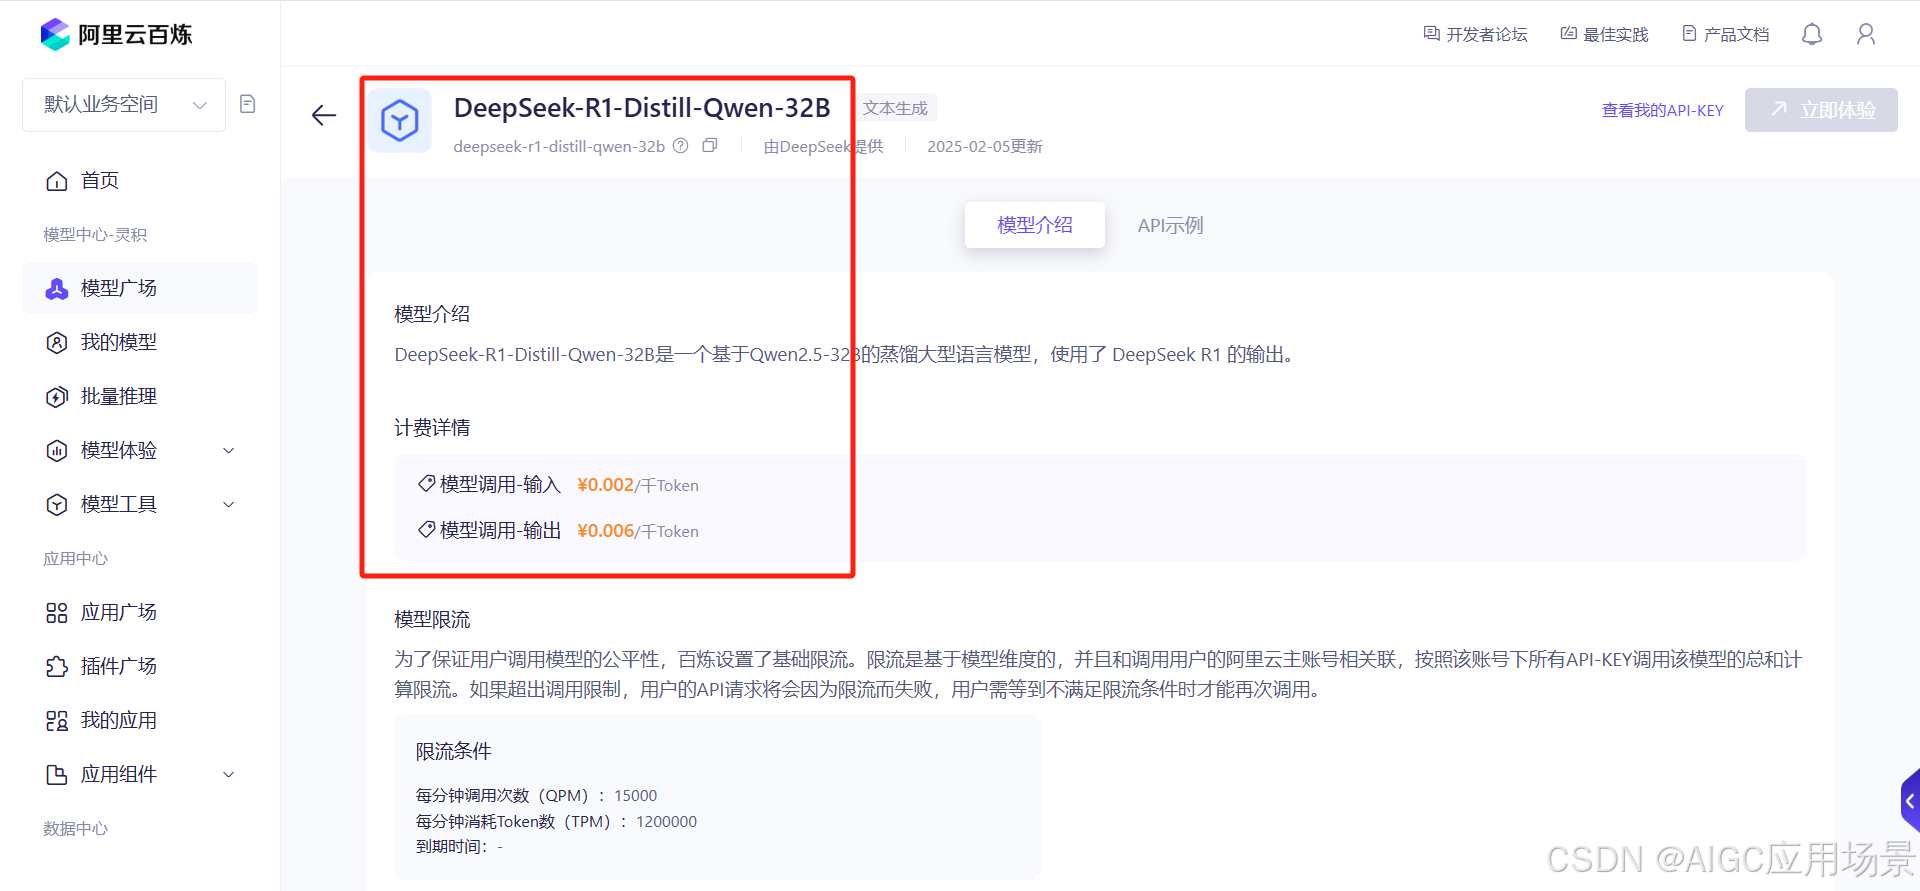1920x891 pixels.
Task: Go back with the left arrow
Action: pyautogui.click(x=324, y=116)
